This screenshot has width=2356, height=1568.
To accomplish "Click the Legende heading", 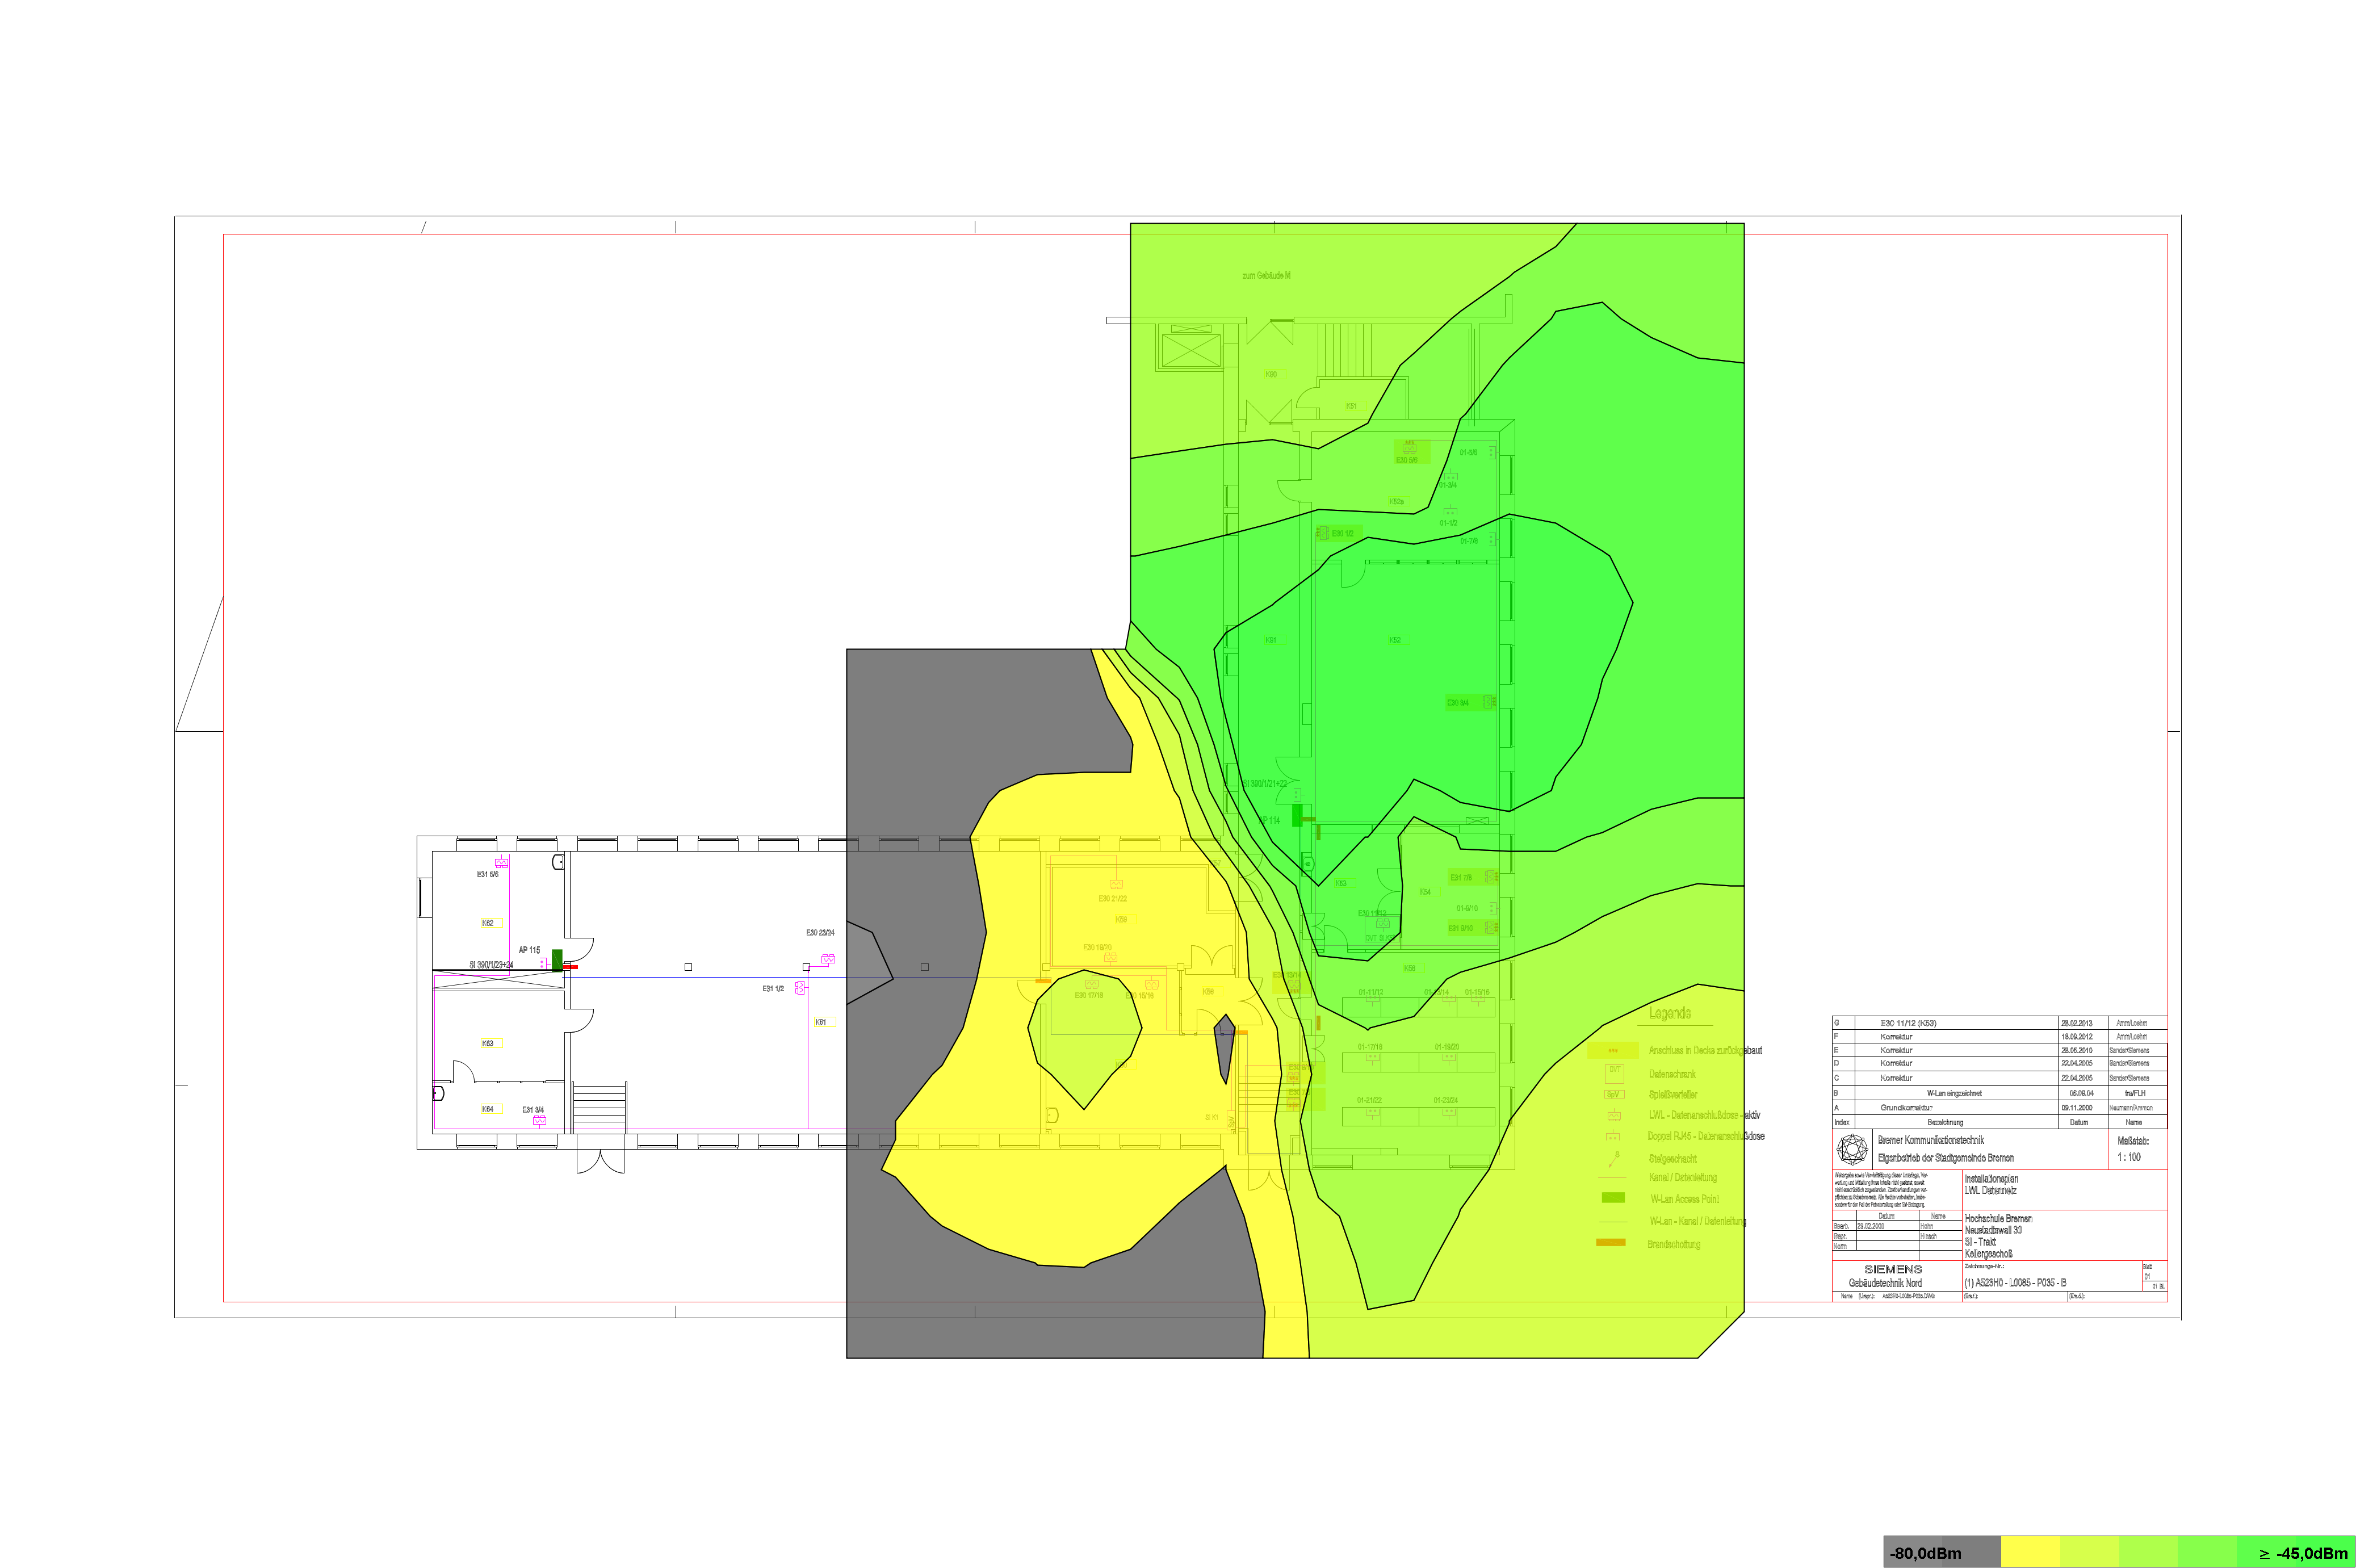I will (x=1670, y=1013).
